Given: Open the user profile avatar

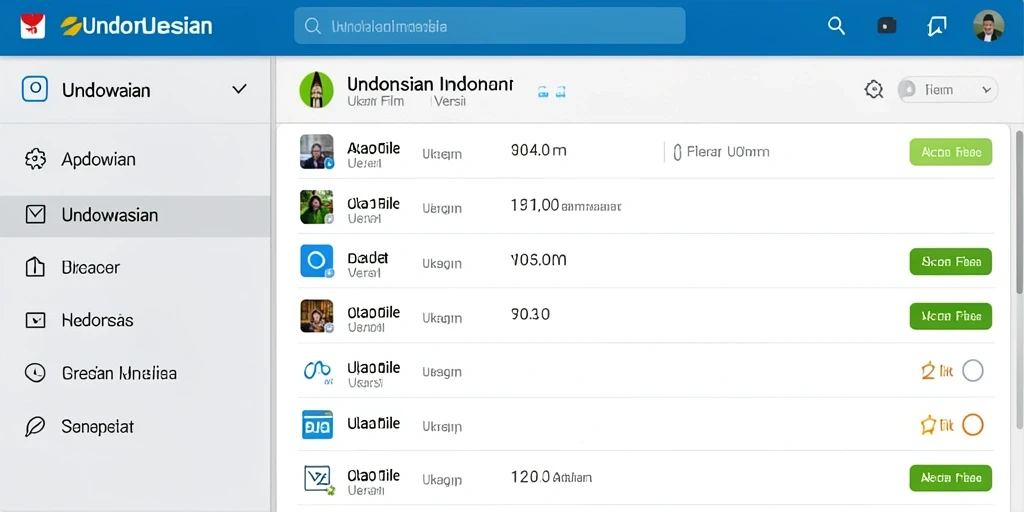Looking at the screenshot, I should 988,26.
